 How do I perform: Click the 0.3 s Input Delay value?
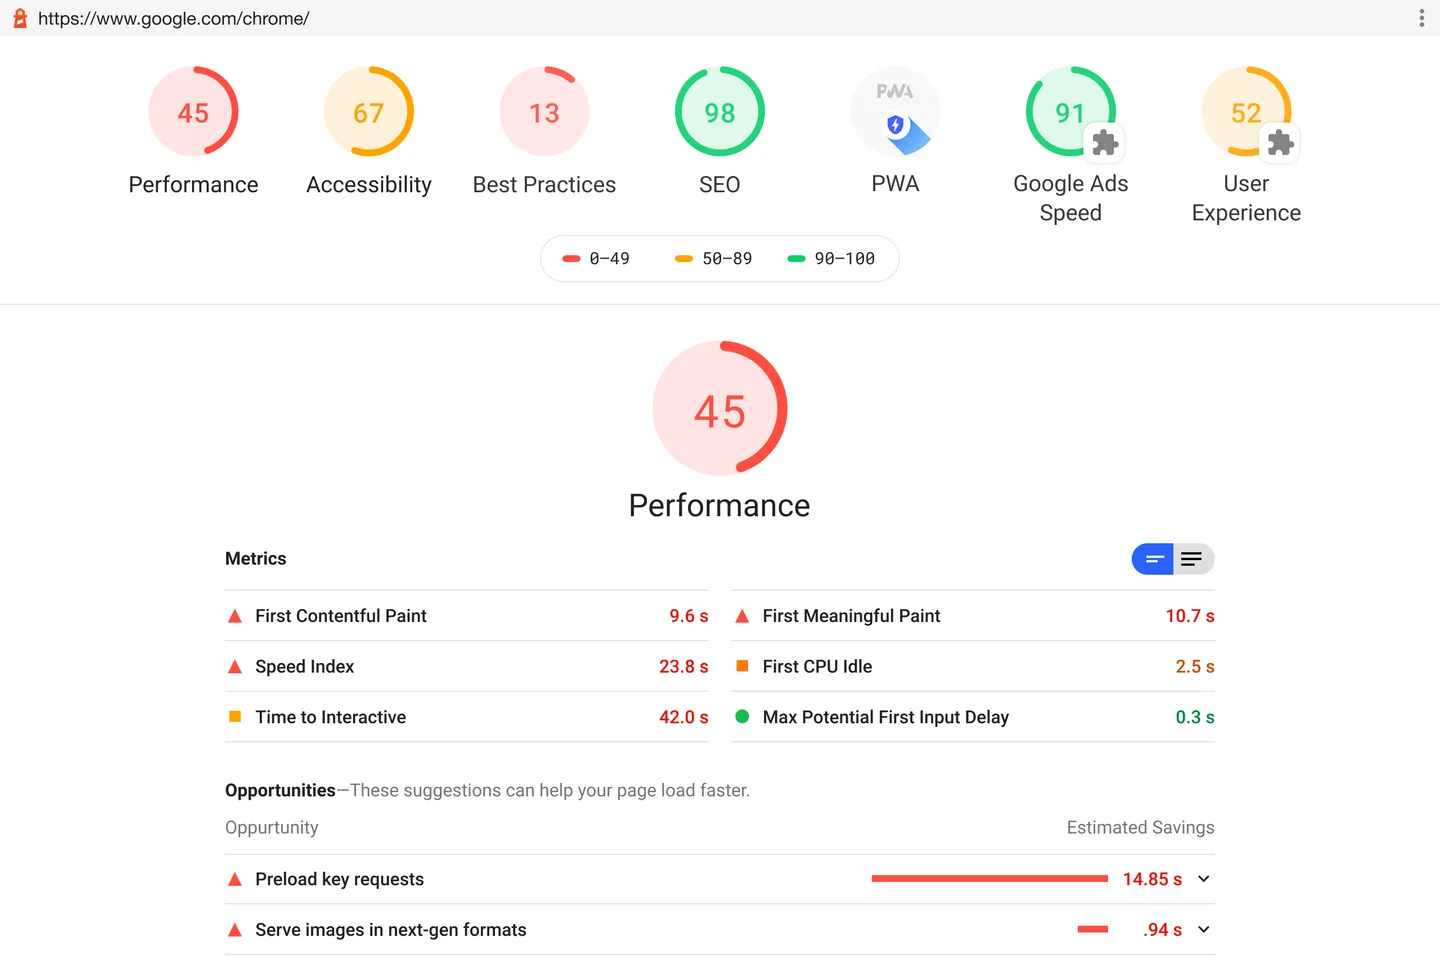(x=1195, y=717)
